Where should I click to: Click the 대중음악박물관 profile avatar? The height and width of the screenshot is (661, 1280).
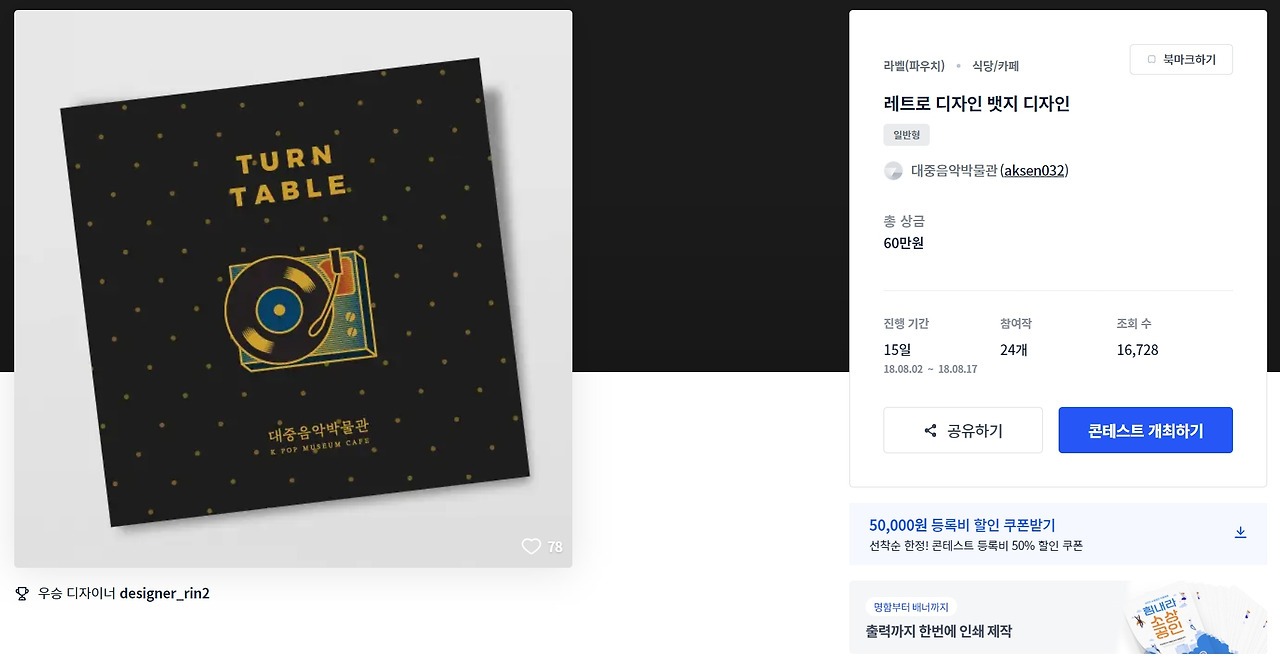point(893,171)
